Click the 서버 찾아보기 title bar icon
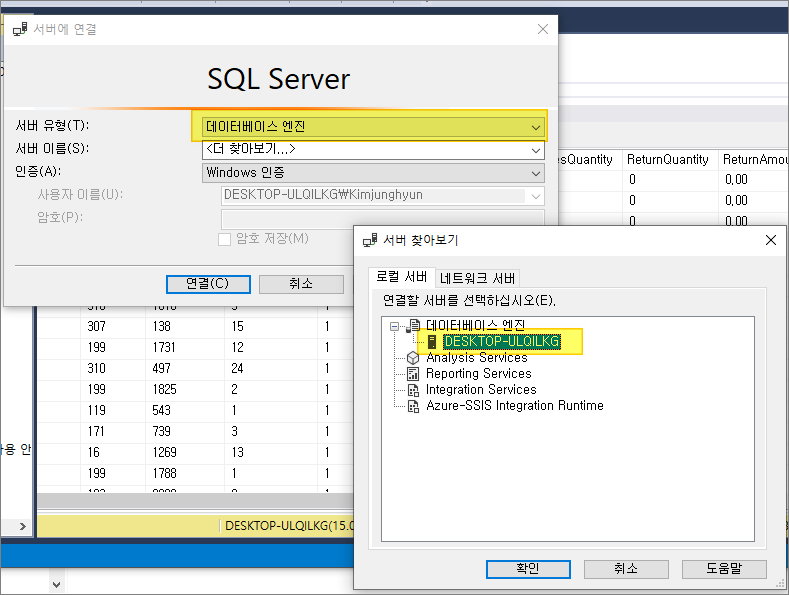This screenshot has width=789, height=595. point(370,241)
